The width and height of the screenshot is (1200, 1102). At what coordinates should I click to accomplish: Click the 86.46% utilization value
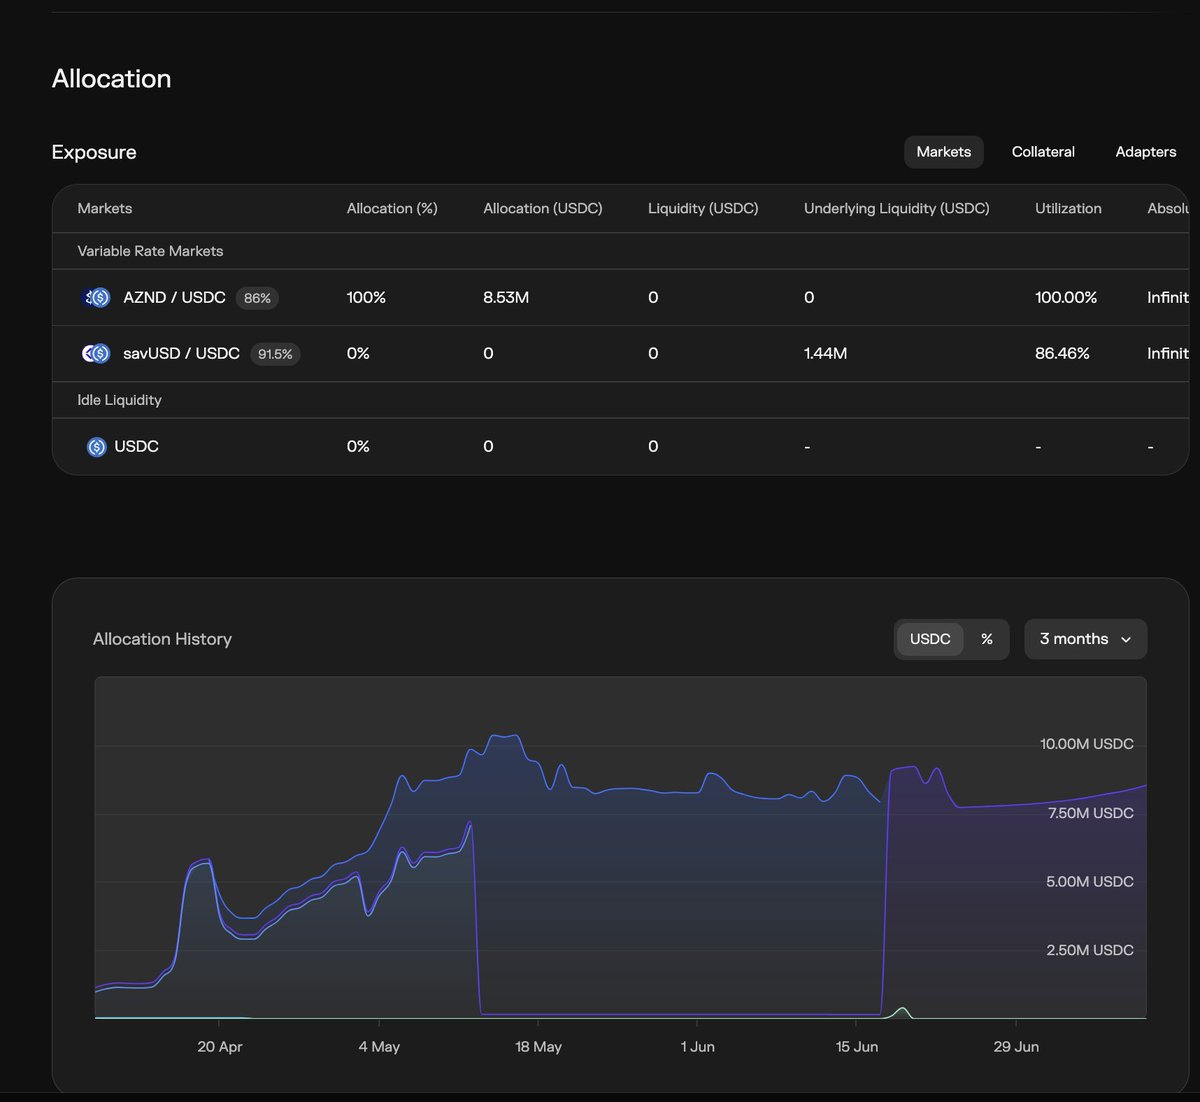pyautogui.click(x=1062, y=353)
